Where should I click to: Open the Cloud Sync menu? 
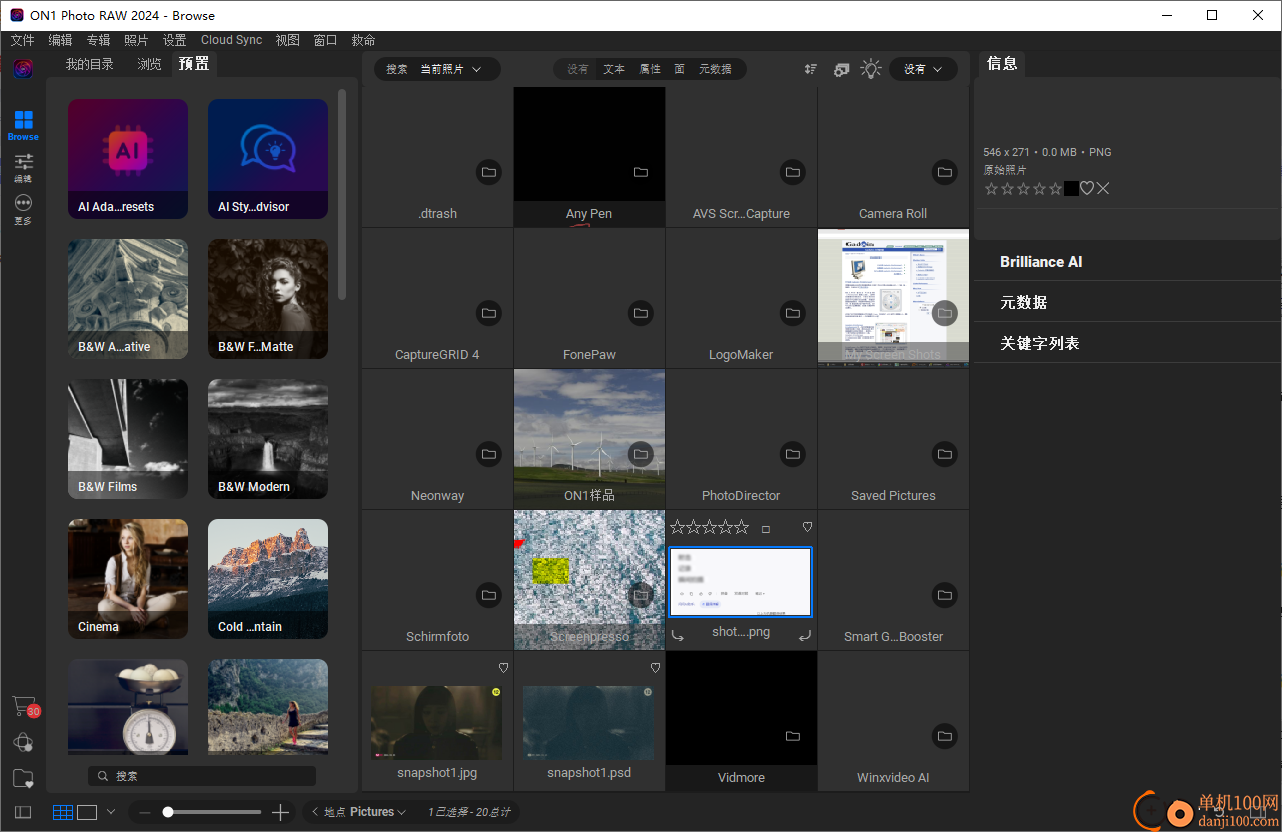[x=231, y=40]
